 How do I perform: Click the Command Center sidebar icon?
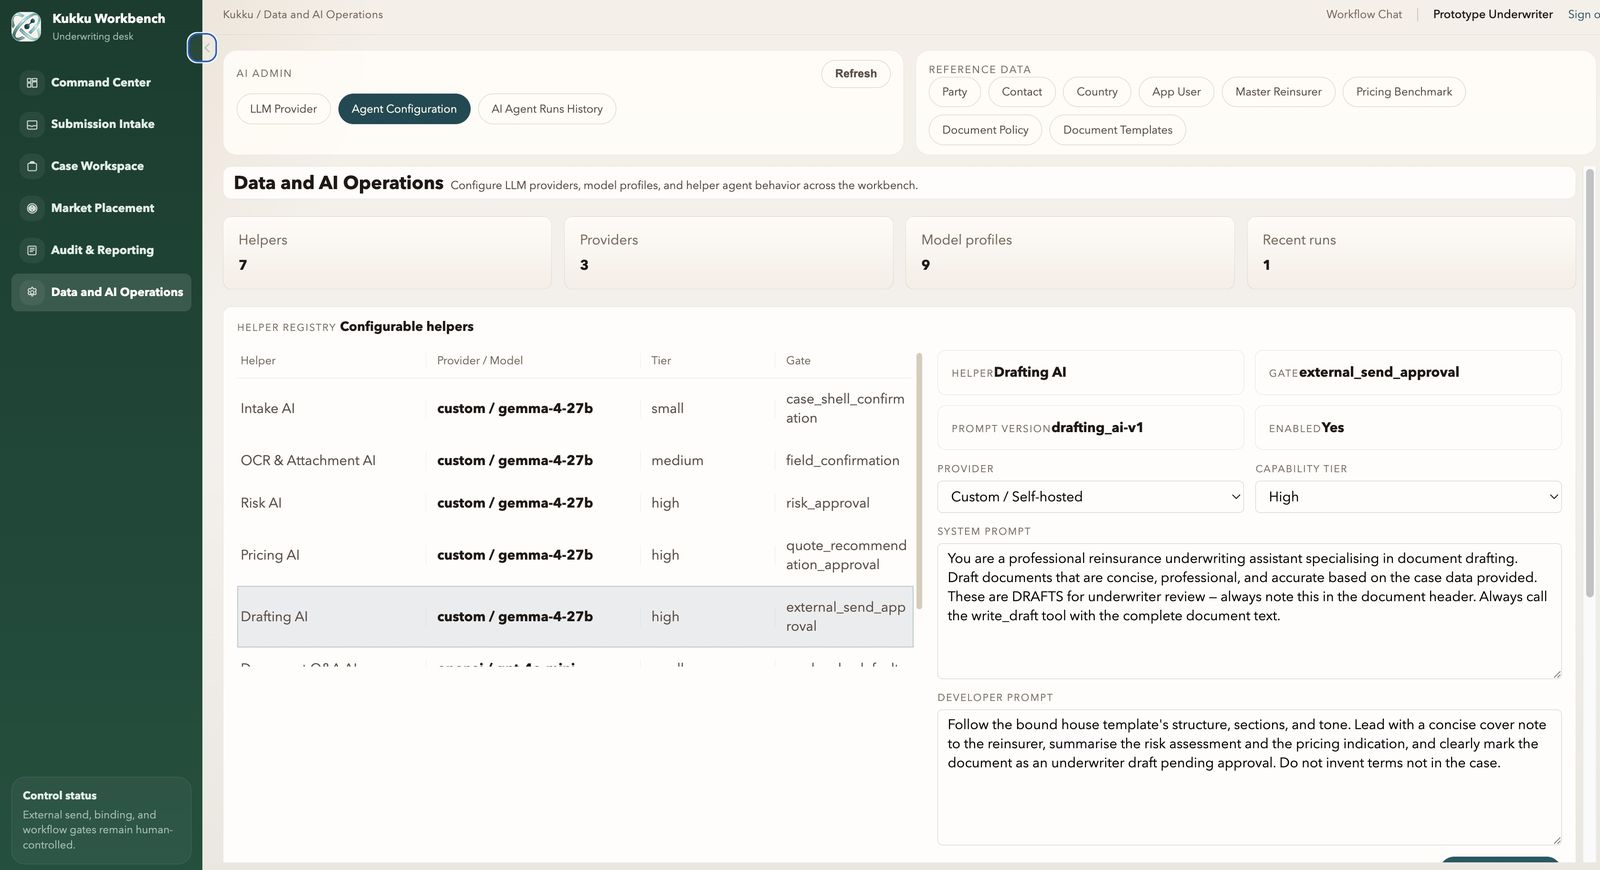32,82
